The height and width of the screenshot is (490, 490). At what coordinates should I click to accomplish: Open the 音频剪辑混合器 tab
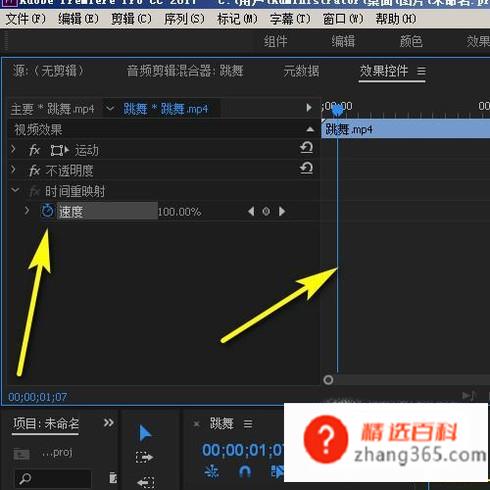coord(185,71)
